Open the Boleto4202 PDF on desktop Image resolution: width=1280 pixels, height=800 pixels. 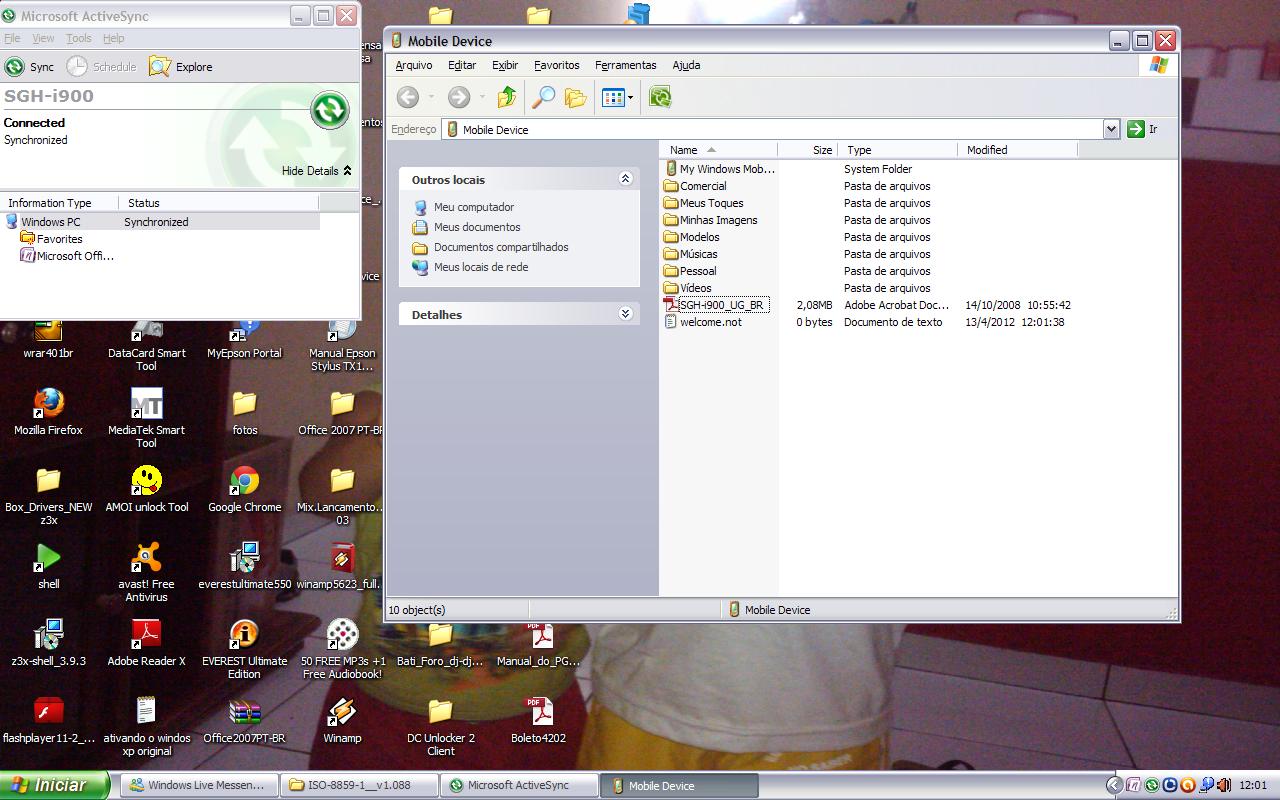tap(539, 720)
